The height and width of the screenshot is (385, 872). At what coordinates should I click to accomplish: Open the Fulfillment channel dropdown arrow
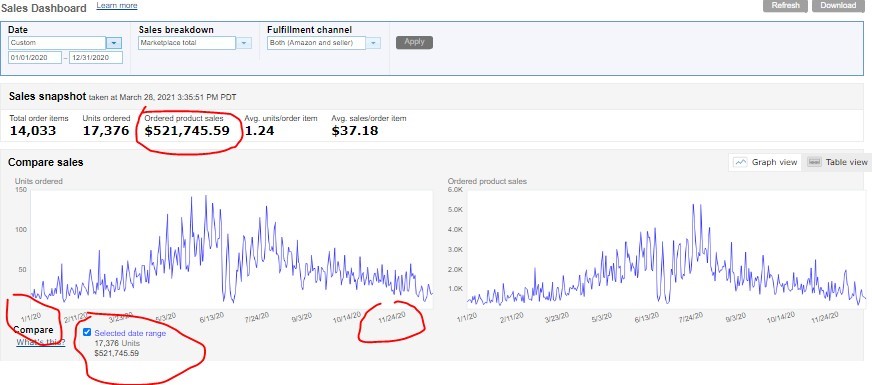coord(373,43)
